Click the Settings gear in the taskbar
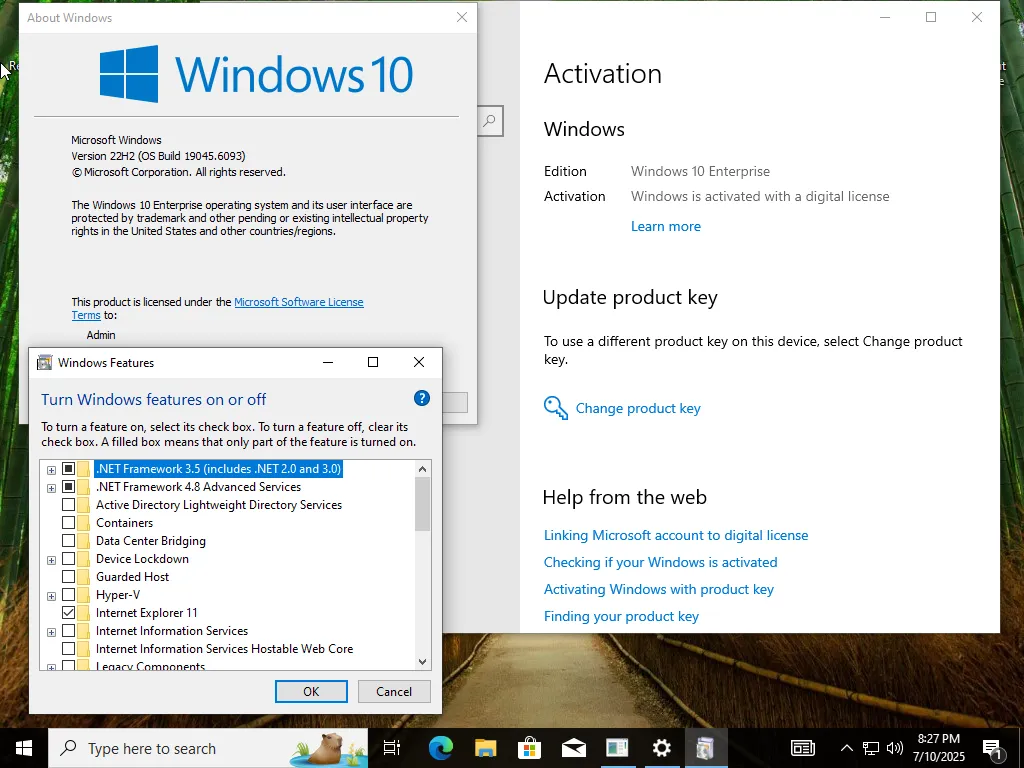The image size is (1024, 768). point(662,748)
